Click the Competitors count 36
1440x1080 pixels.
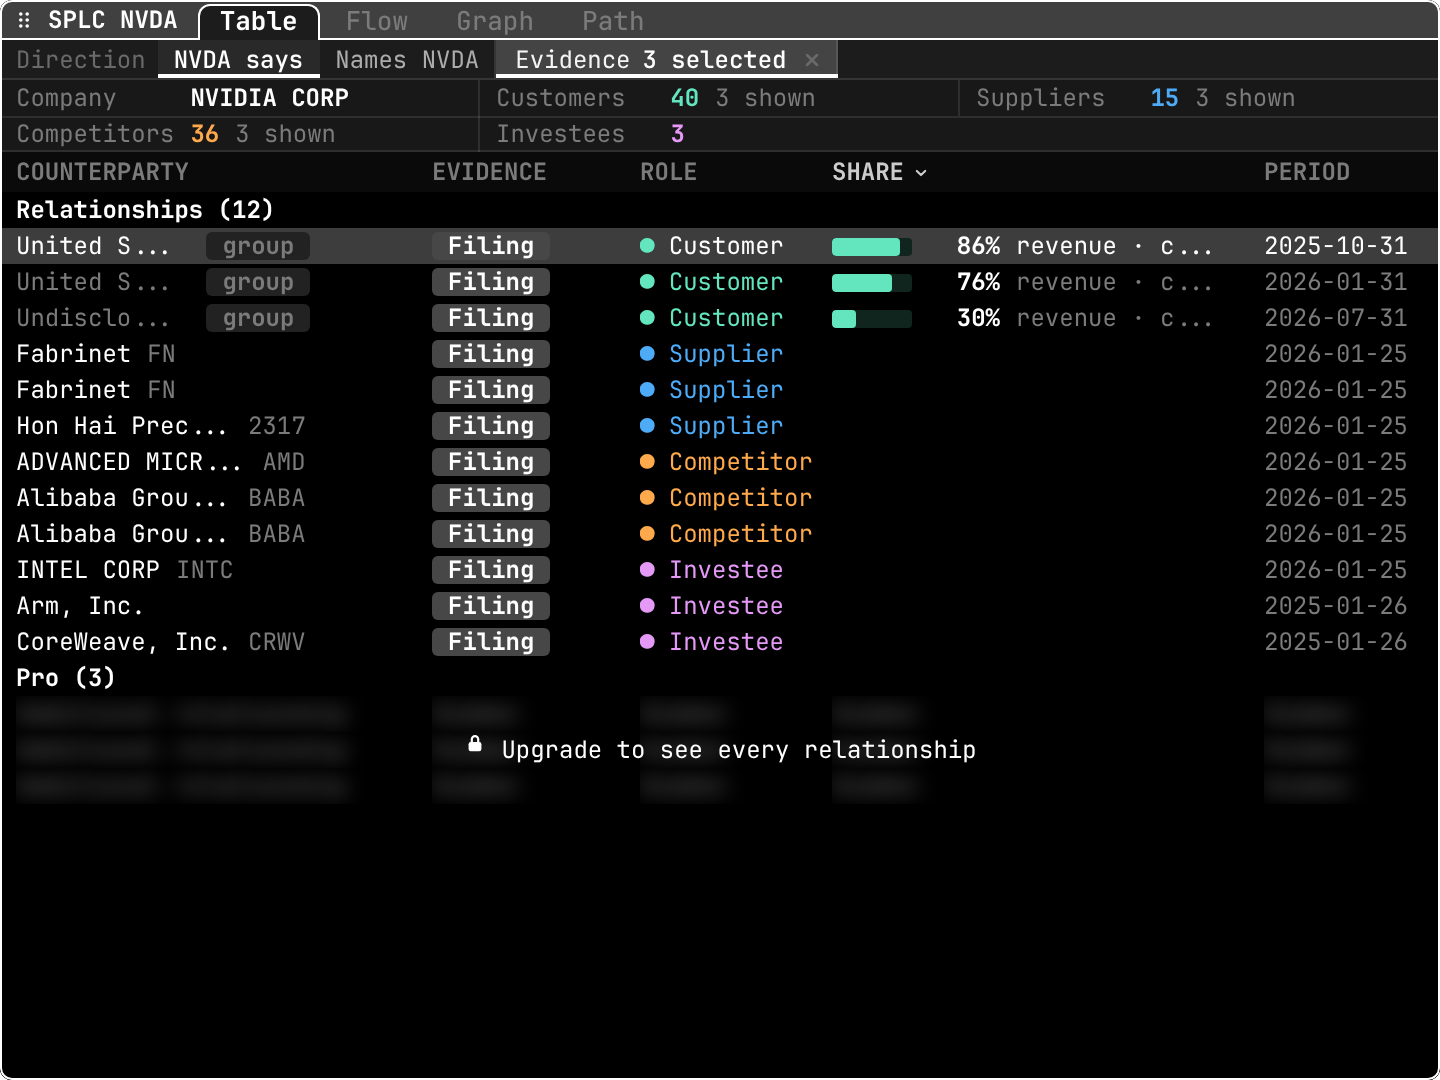pos(205,134)
